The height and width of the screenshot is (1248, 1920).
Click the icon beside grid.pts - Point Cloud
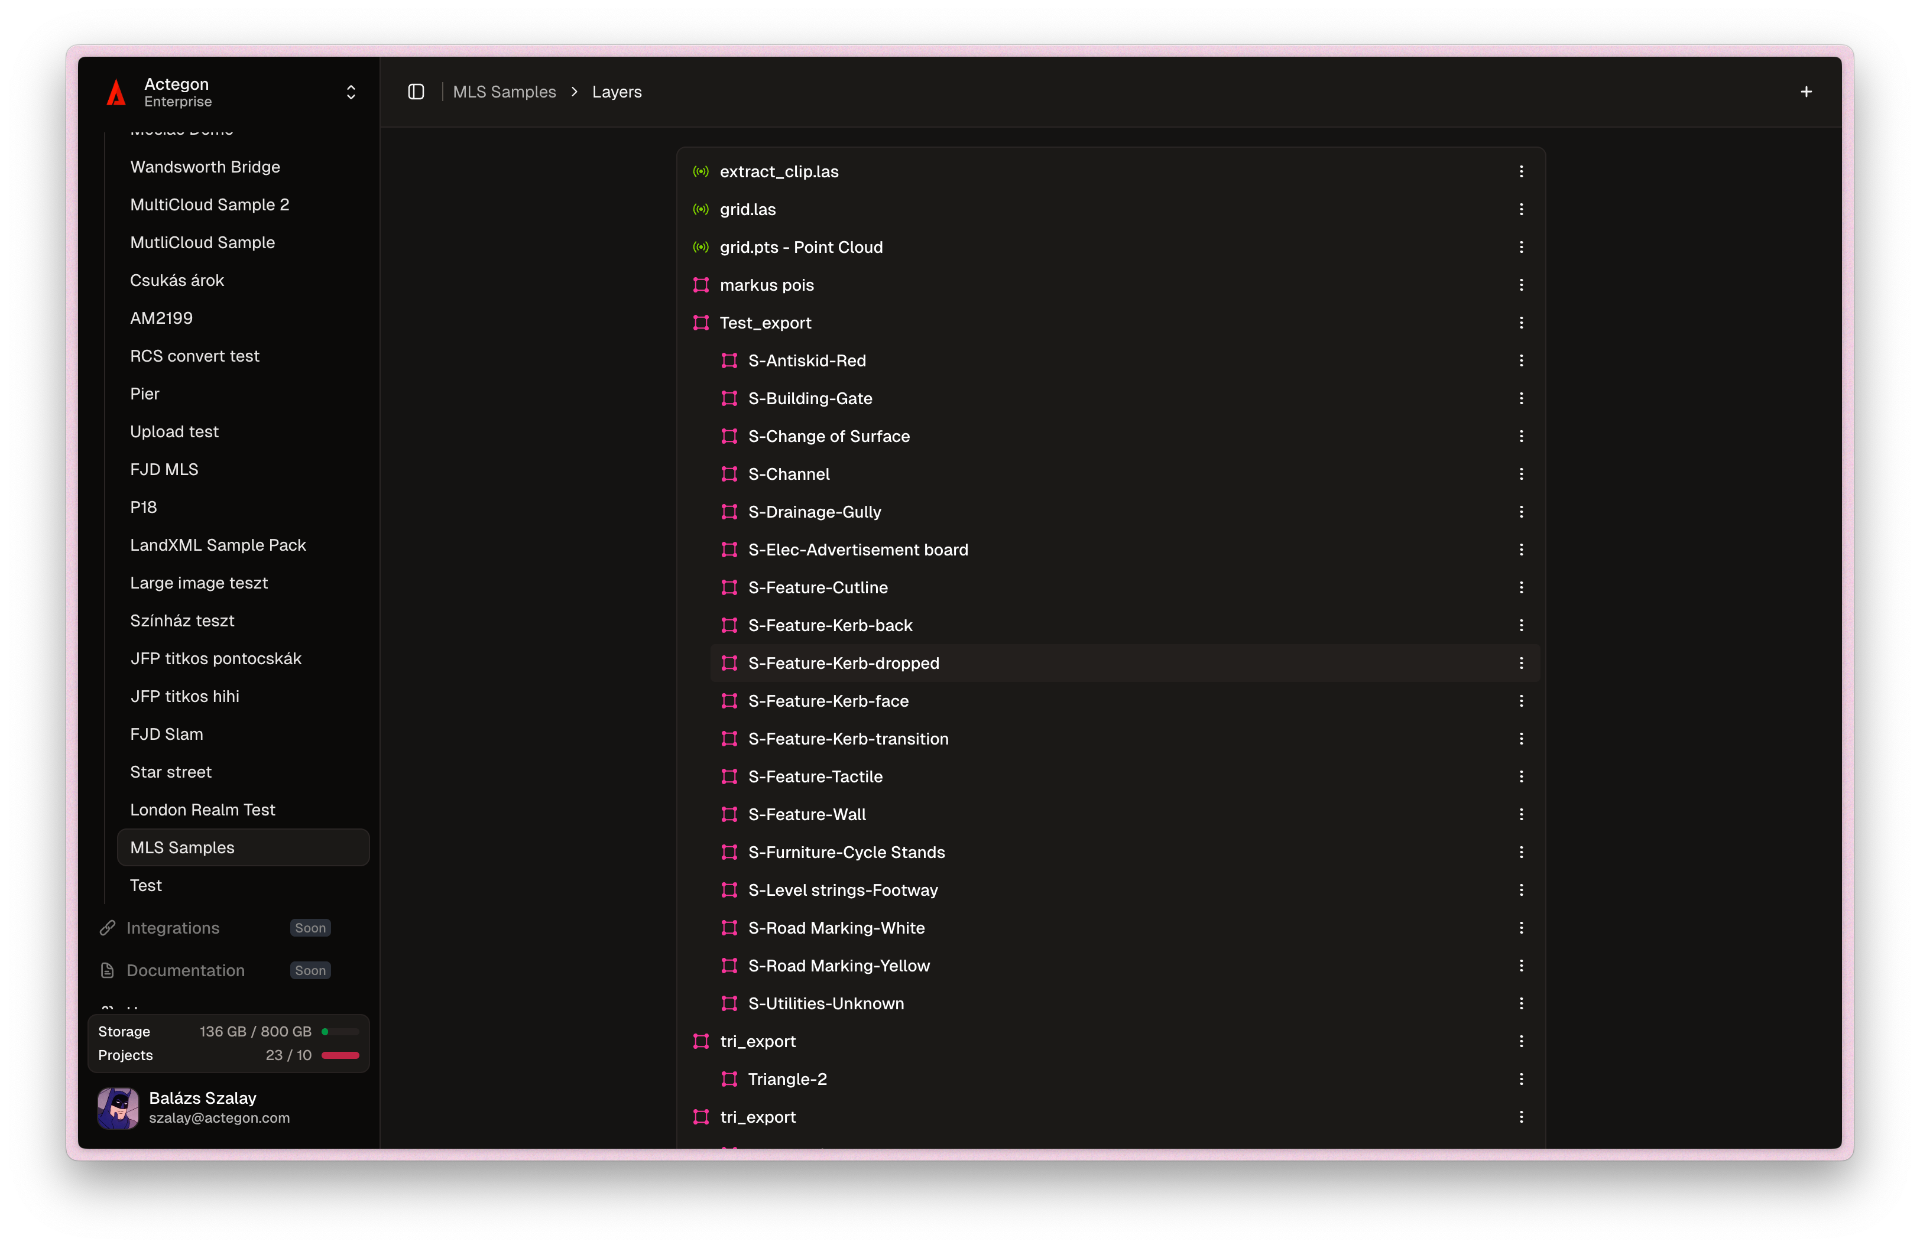click(701, 247)
